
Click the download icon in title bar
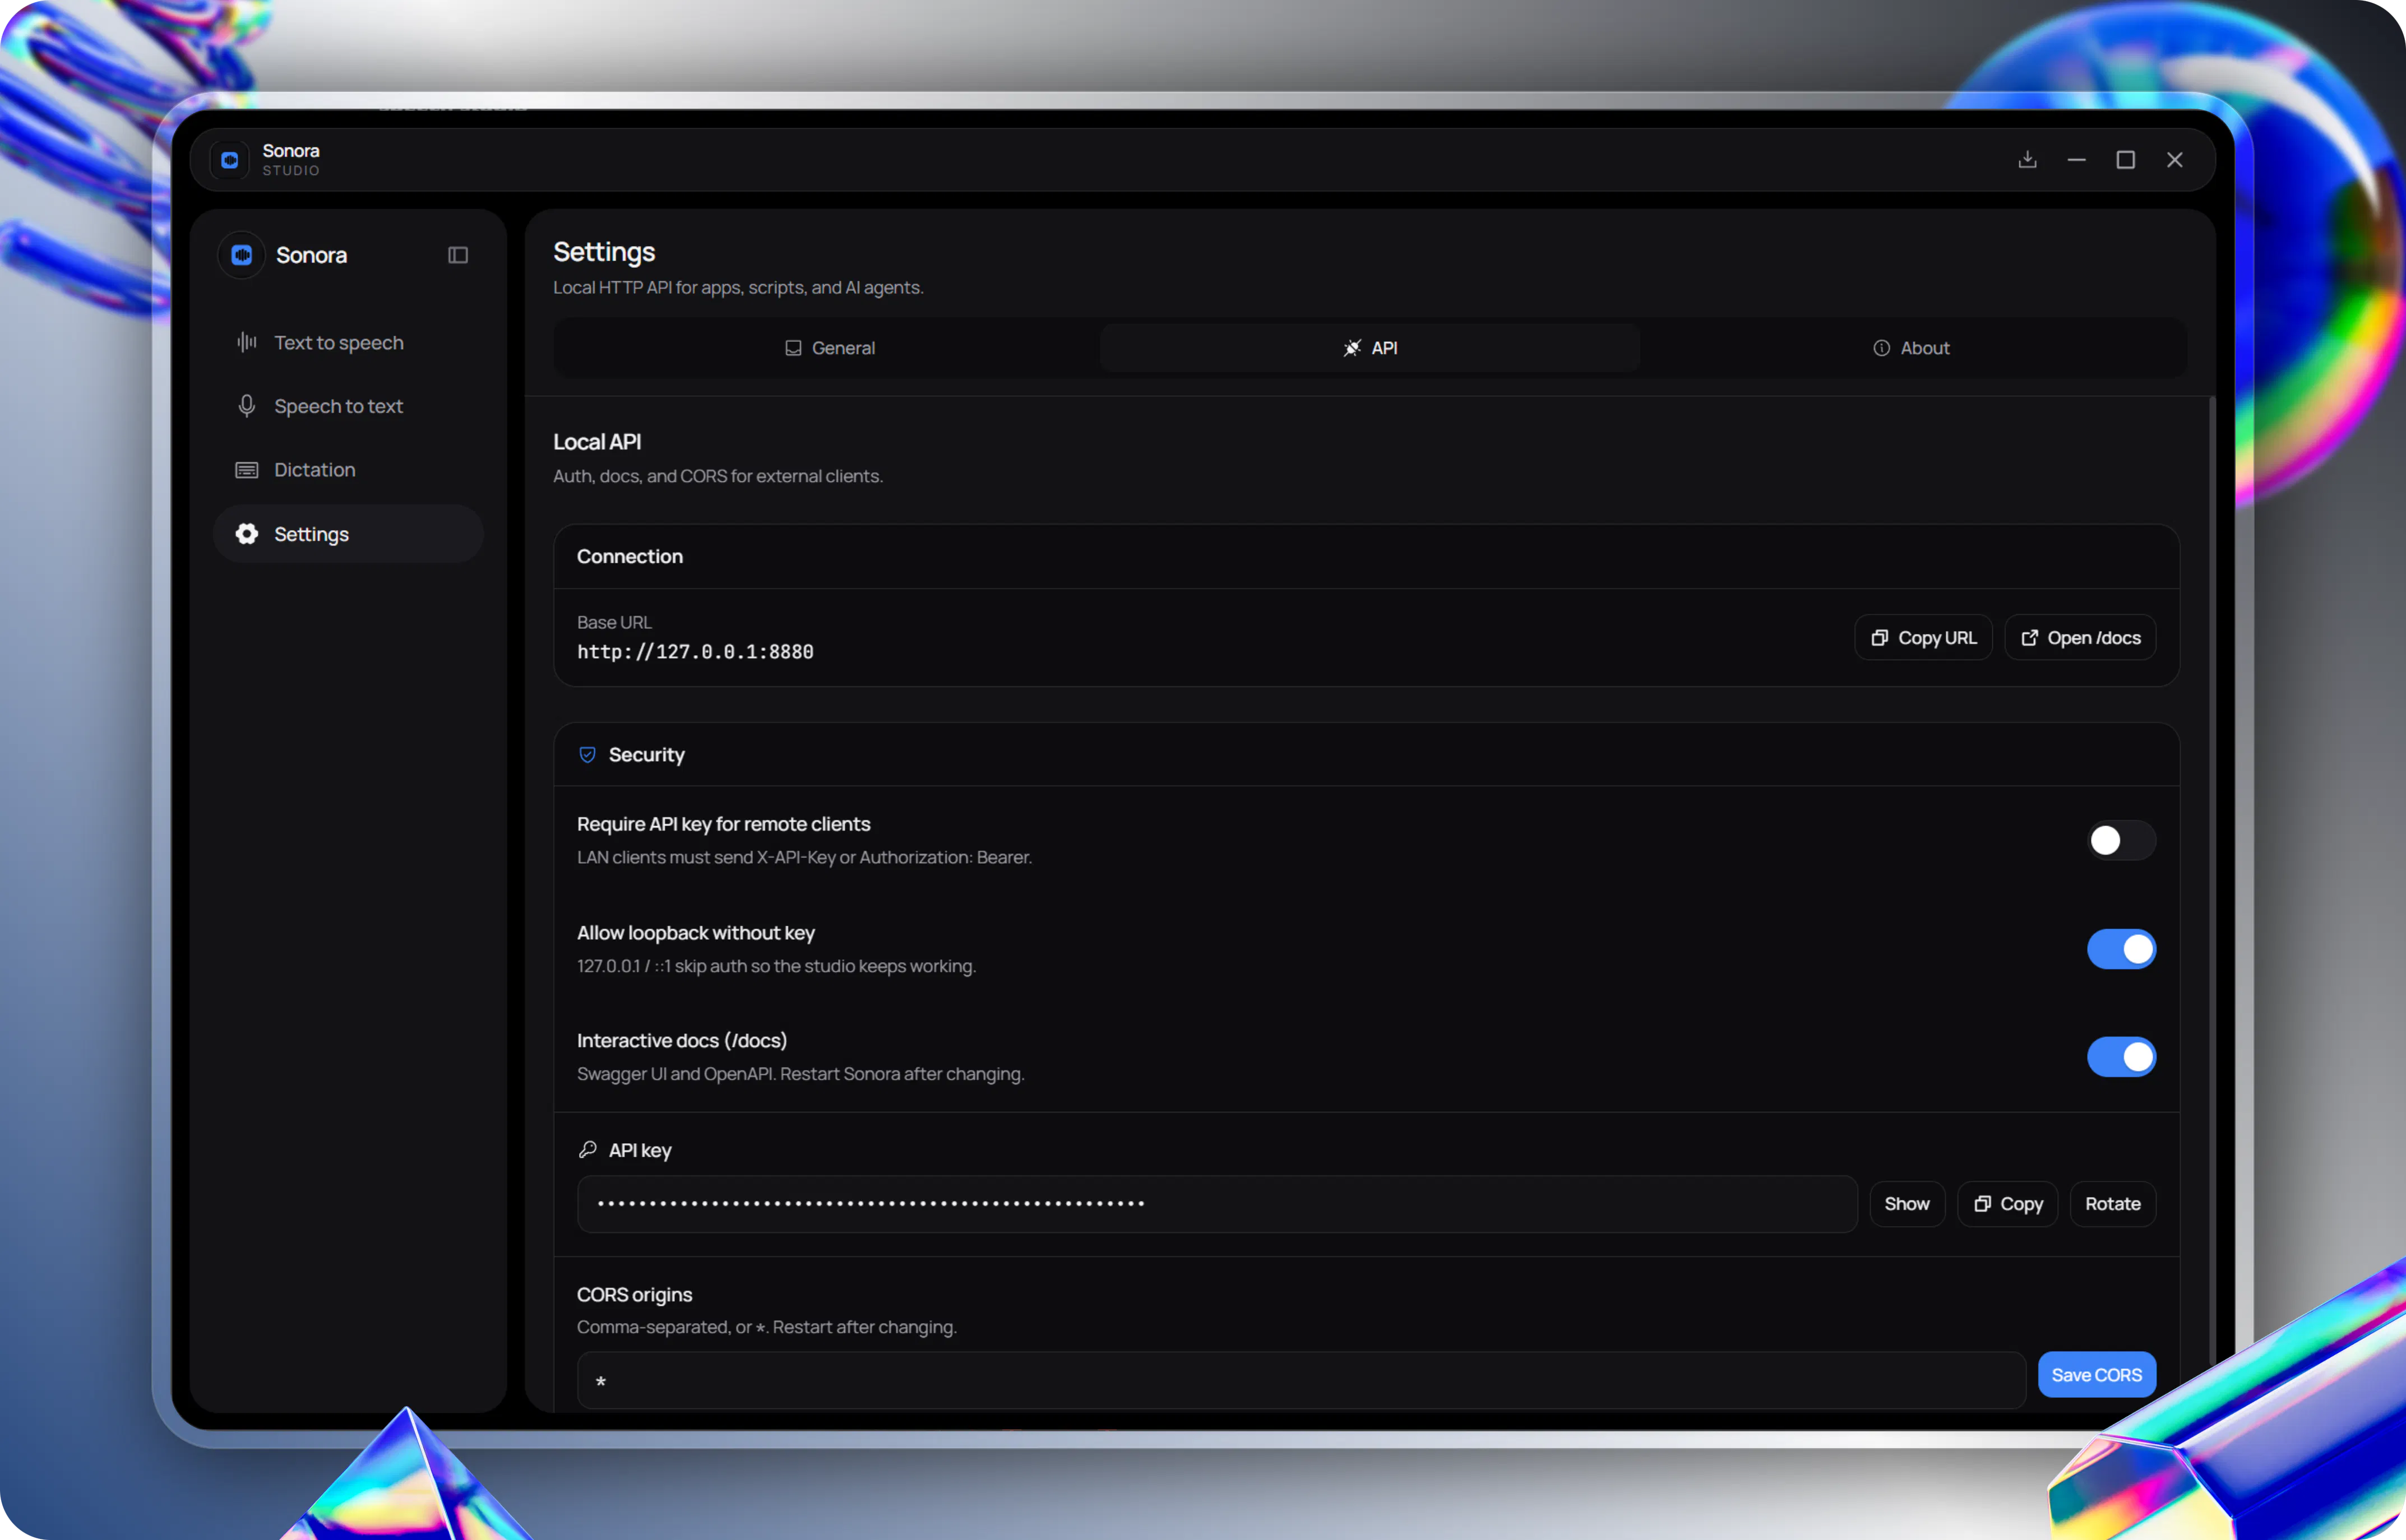[2028, 160]
